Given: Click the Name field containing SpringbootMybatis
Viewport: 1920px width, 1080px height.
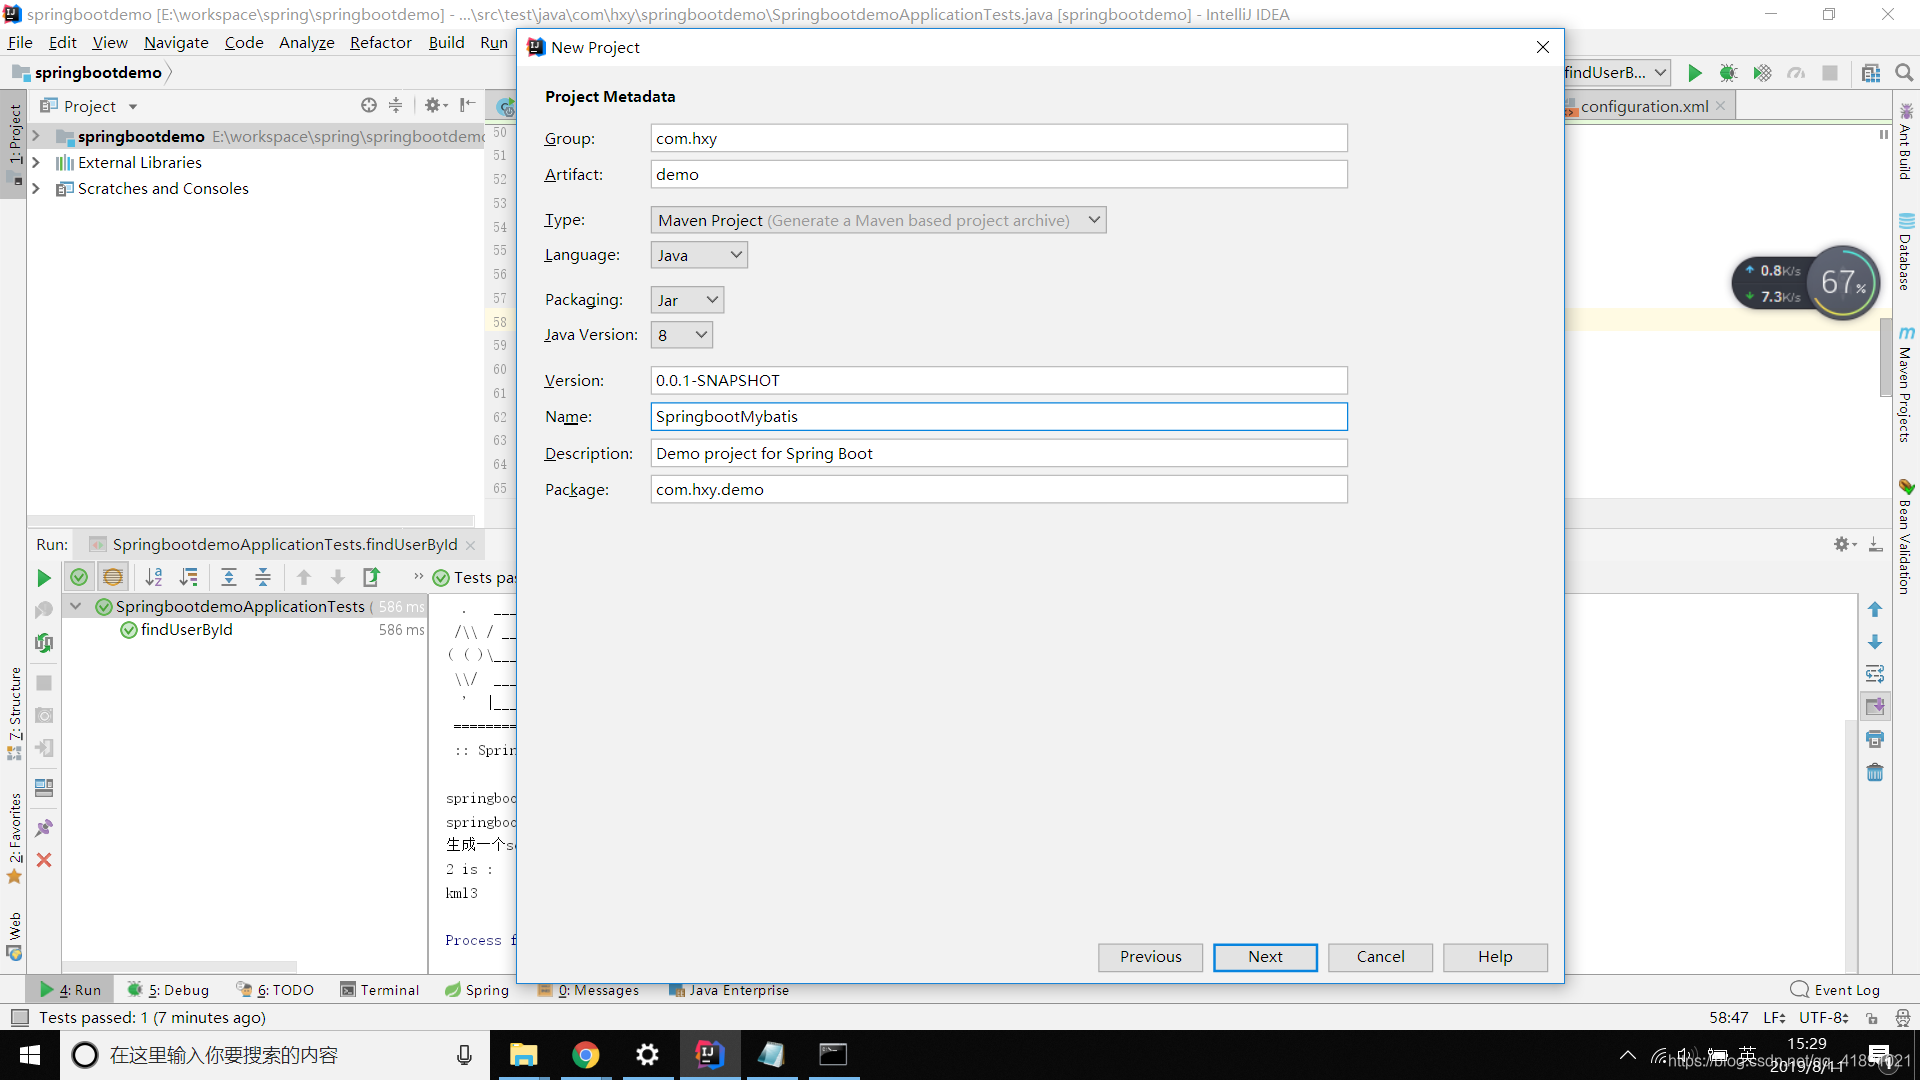Looking at the screenshot, I should [998, 416].
